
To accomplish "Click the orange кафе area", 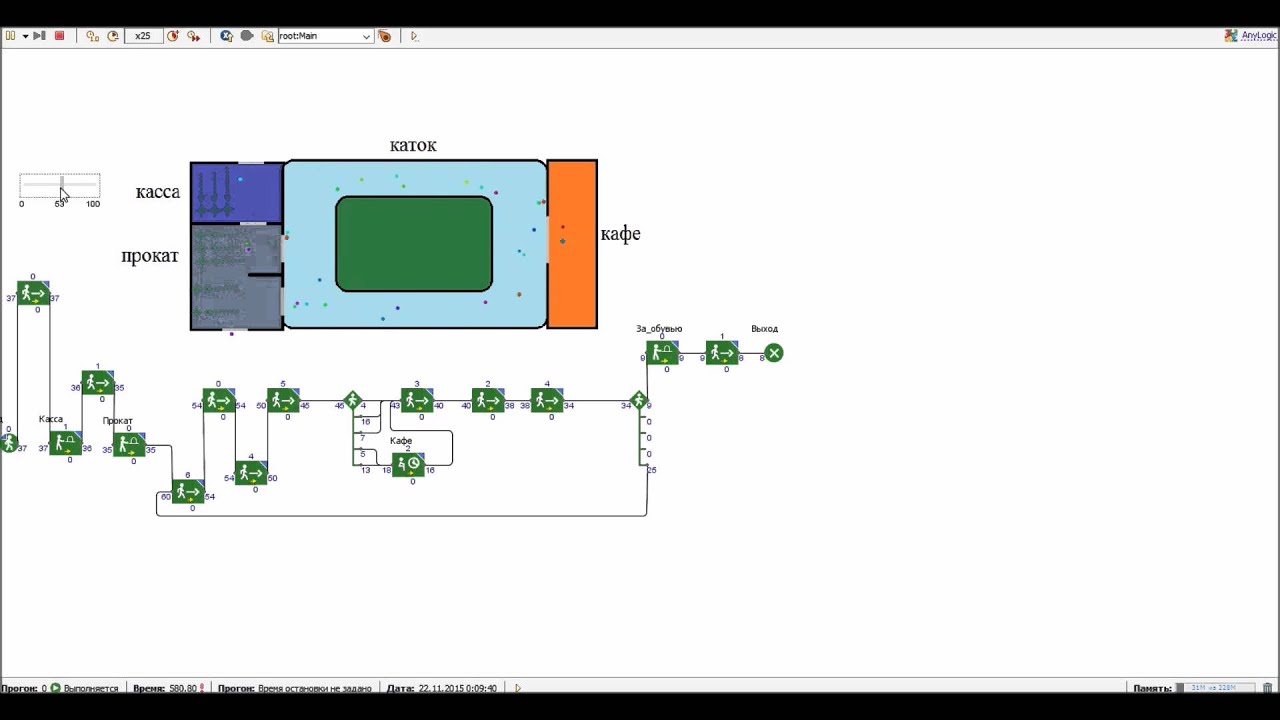I will coord(573,244).
